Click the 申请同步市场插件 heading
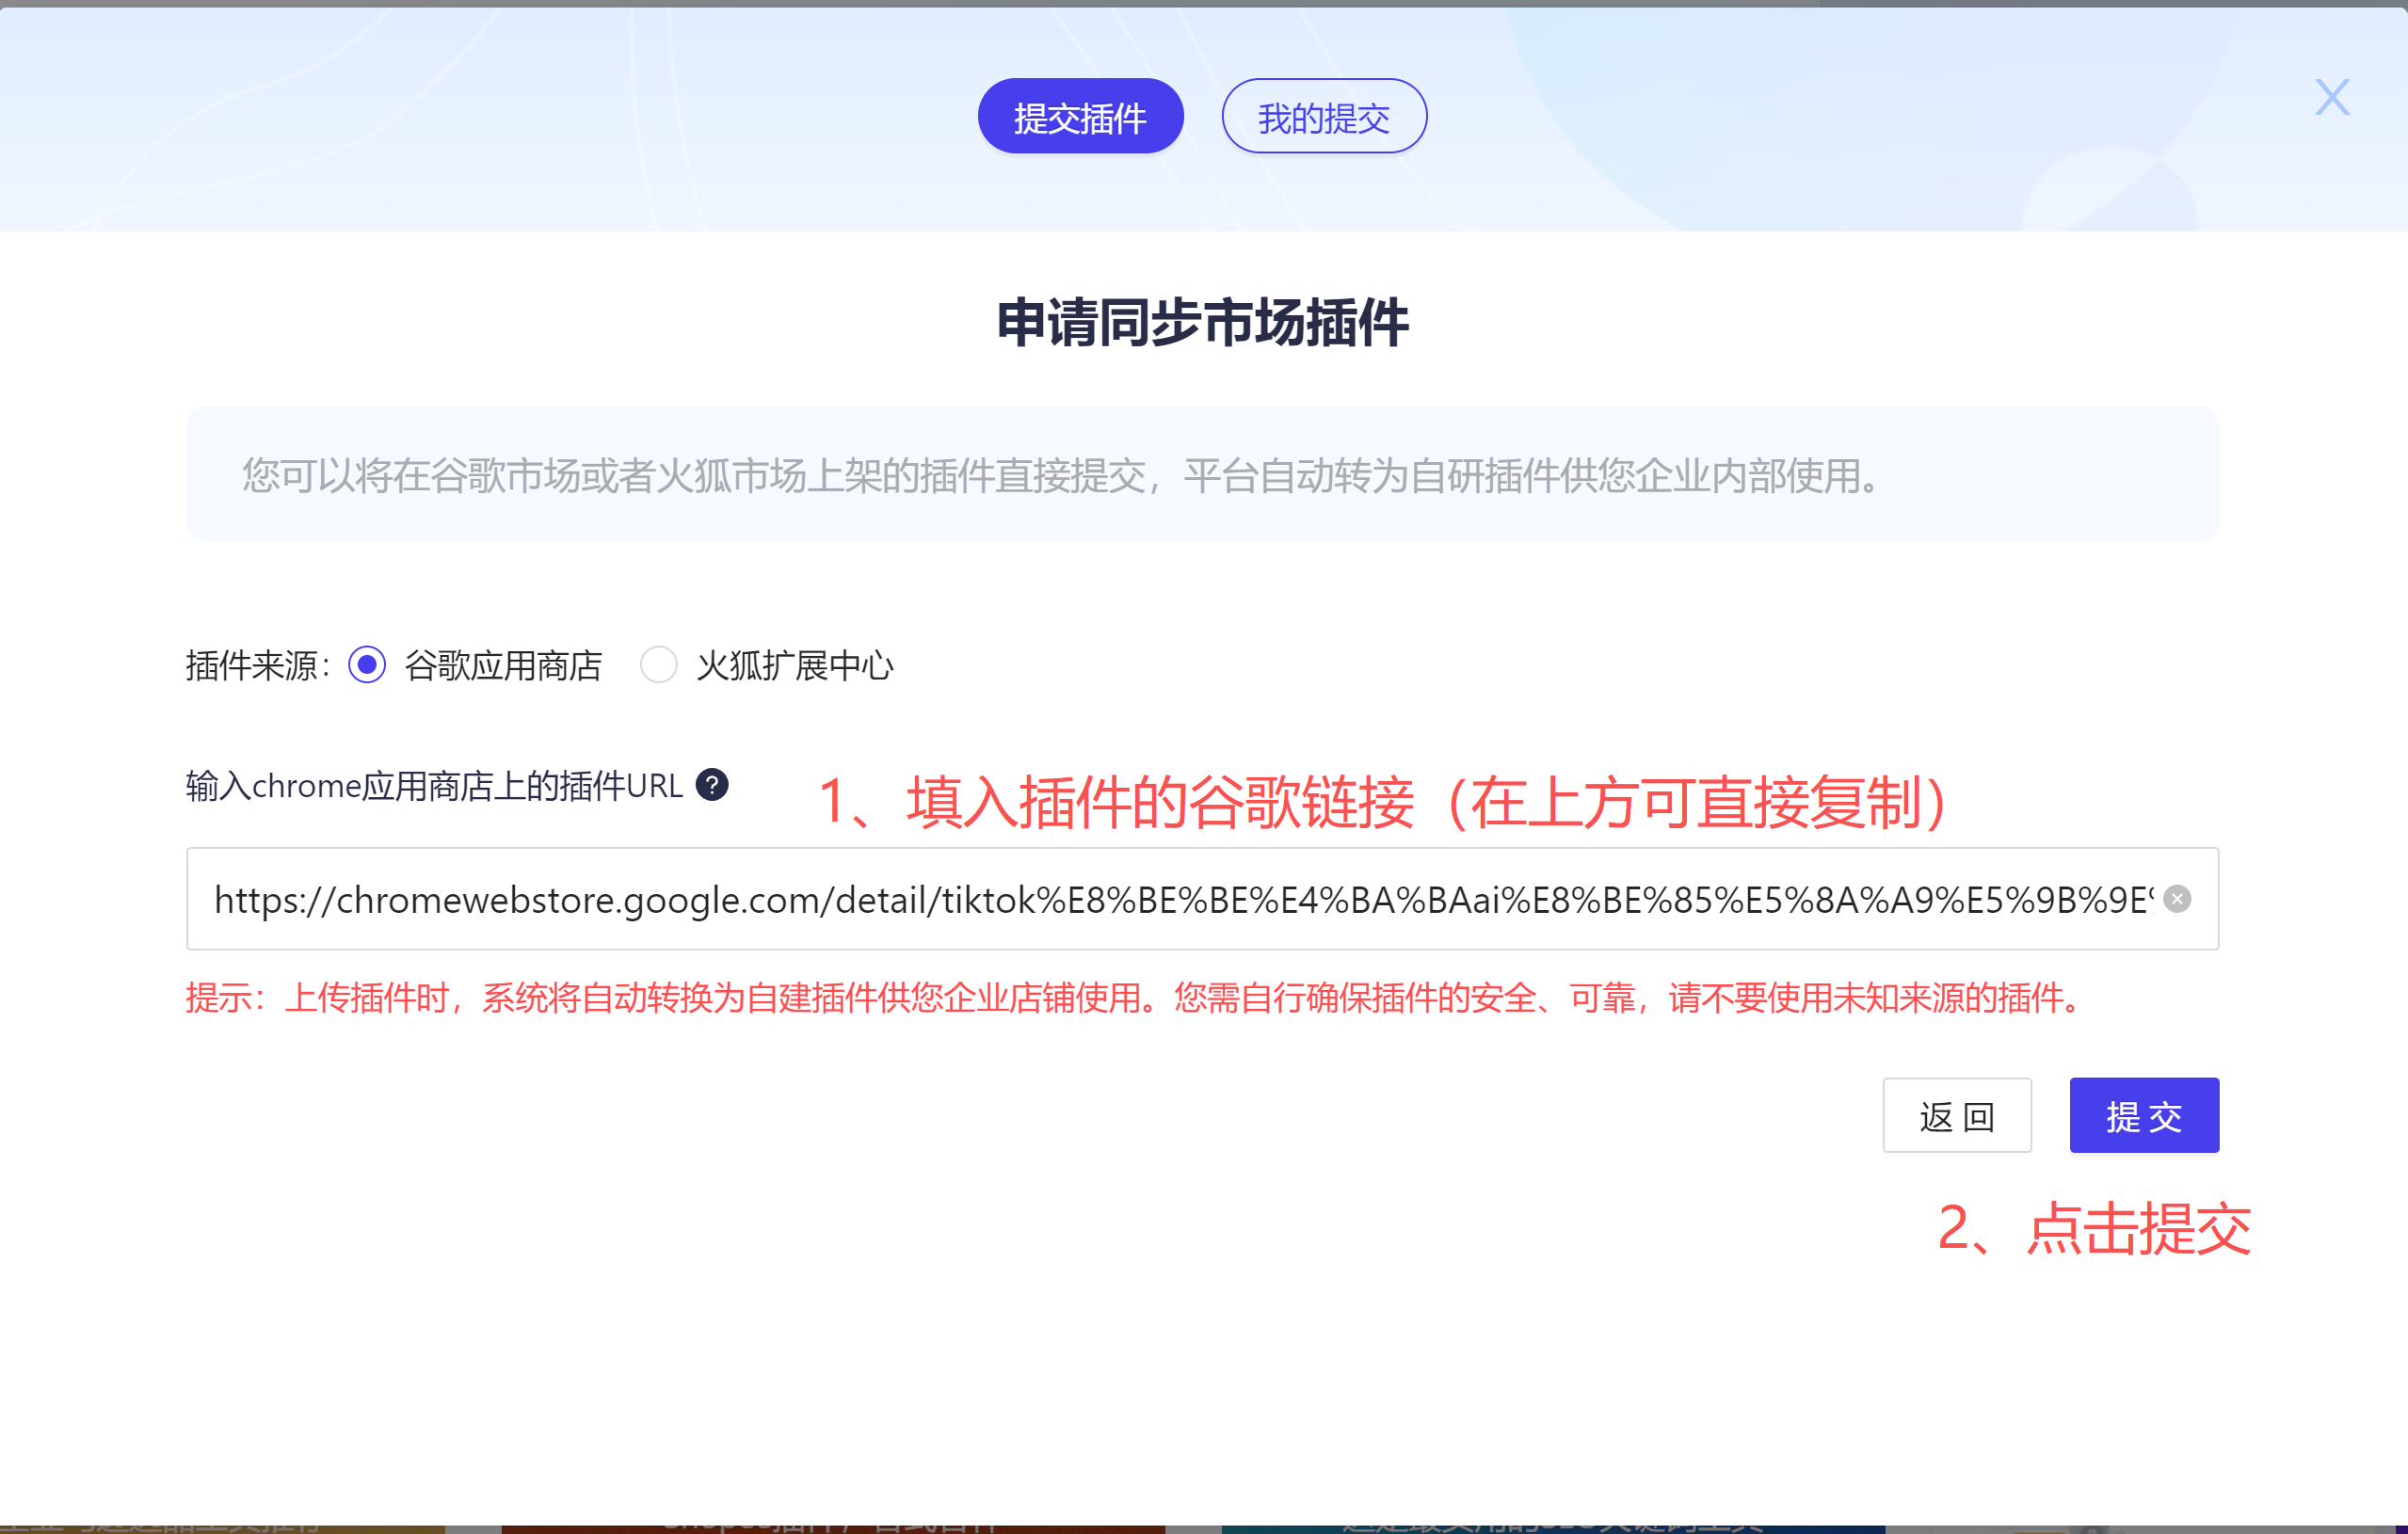This screenshot has height=1534, width=2408. [x=1203, y=323]
